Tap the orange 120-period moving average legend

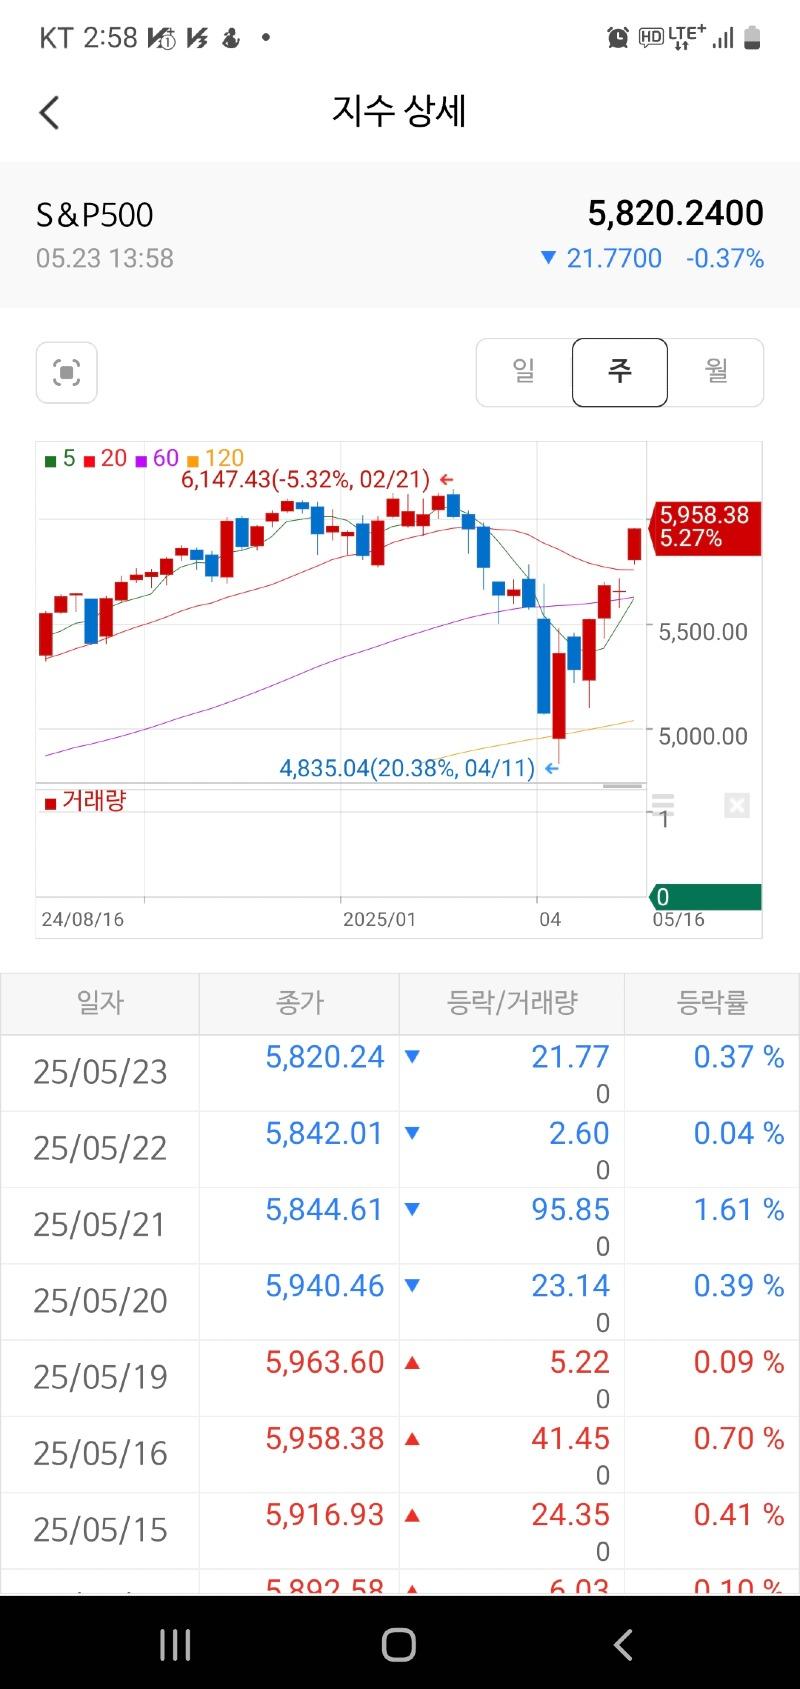216,459
